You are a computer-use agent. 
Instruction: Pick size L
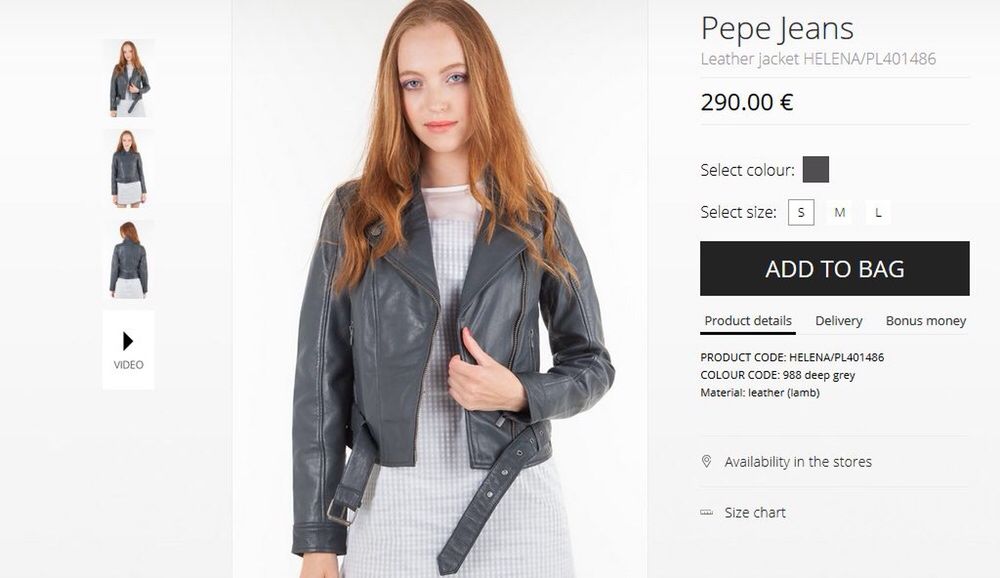coord(878,212)
